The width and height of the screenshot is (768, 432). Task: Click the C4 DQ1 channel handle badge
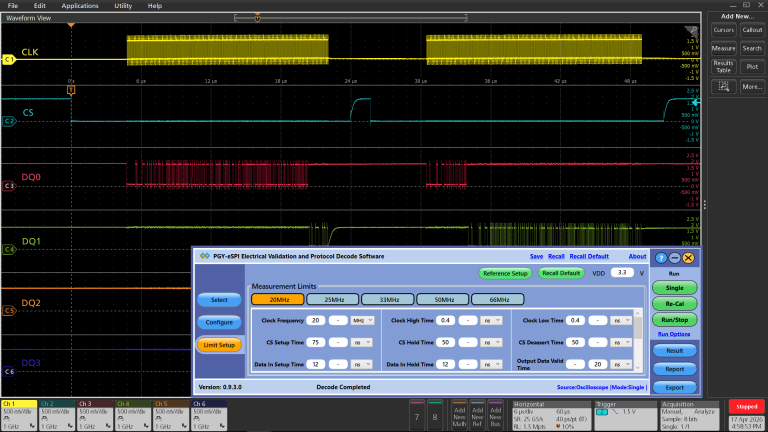point(9,249)
